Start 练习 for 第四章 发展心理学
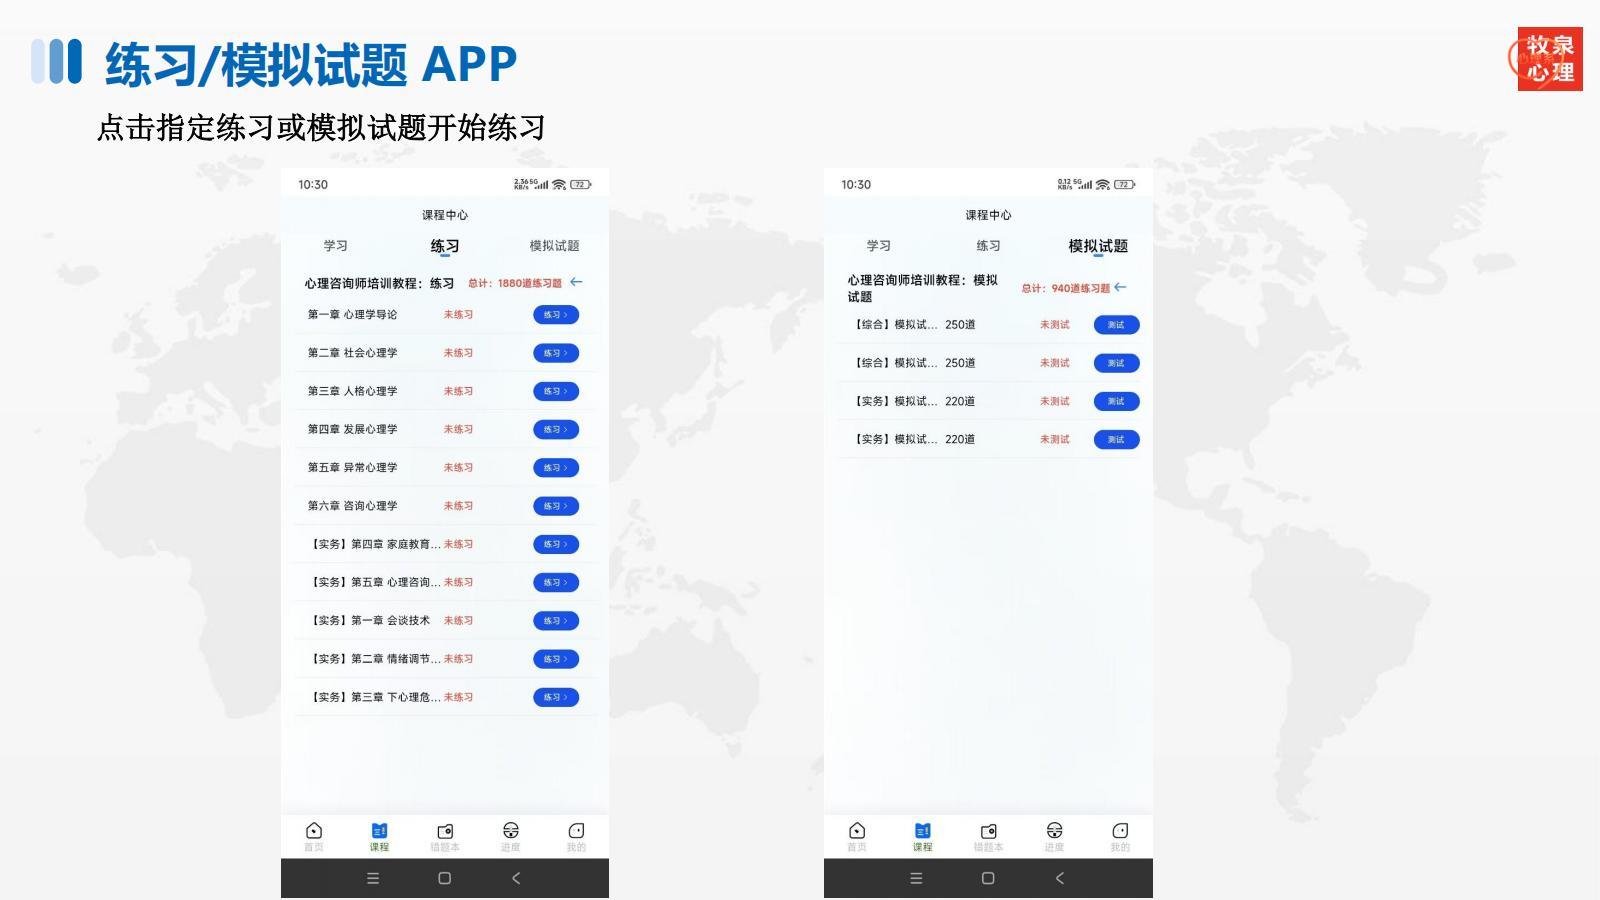The image size is (1600, 900). pyautogui.click(x=555, y=430)
